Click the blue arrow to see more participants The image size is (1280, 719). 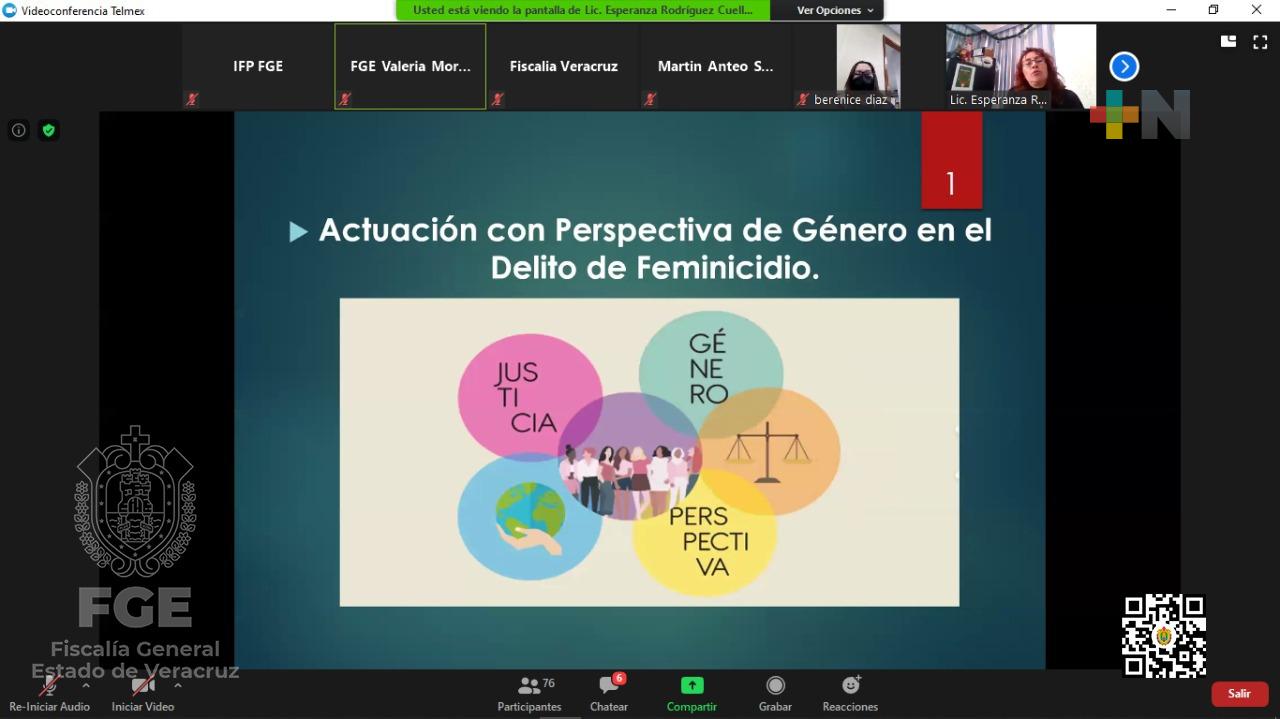(x=1123, y=66)
